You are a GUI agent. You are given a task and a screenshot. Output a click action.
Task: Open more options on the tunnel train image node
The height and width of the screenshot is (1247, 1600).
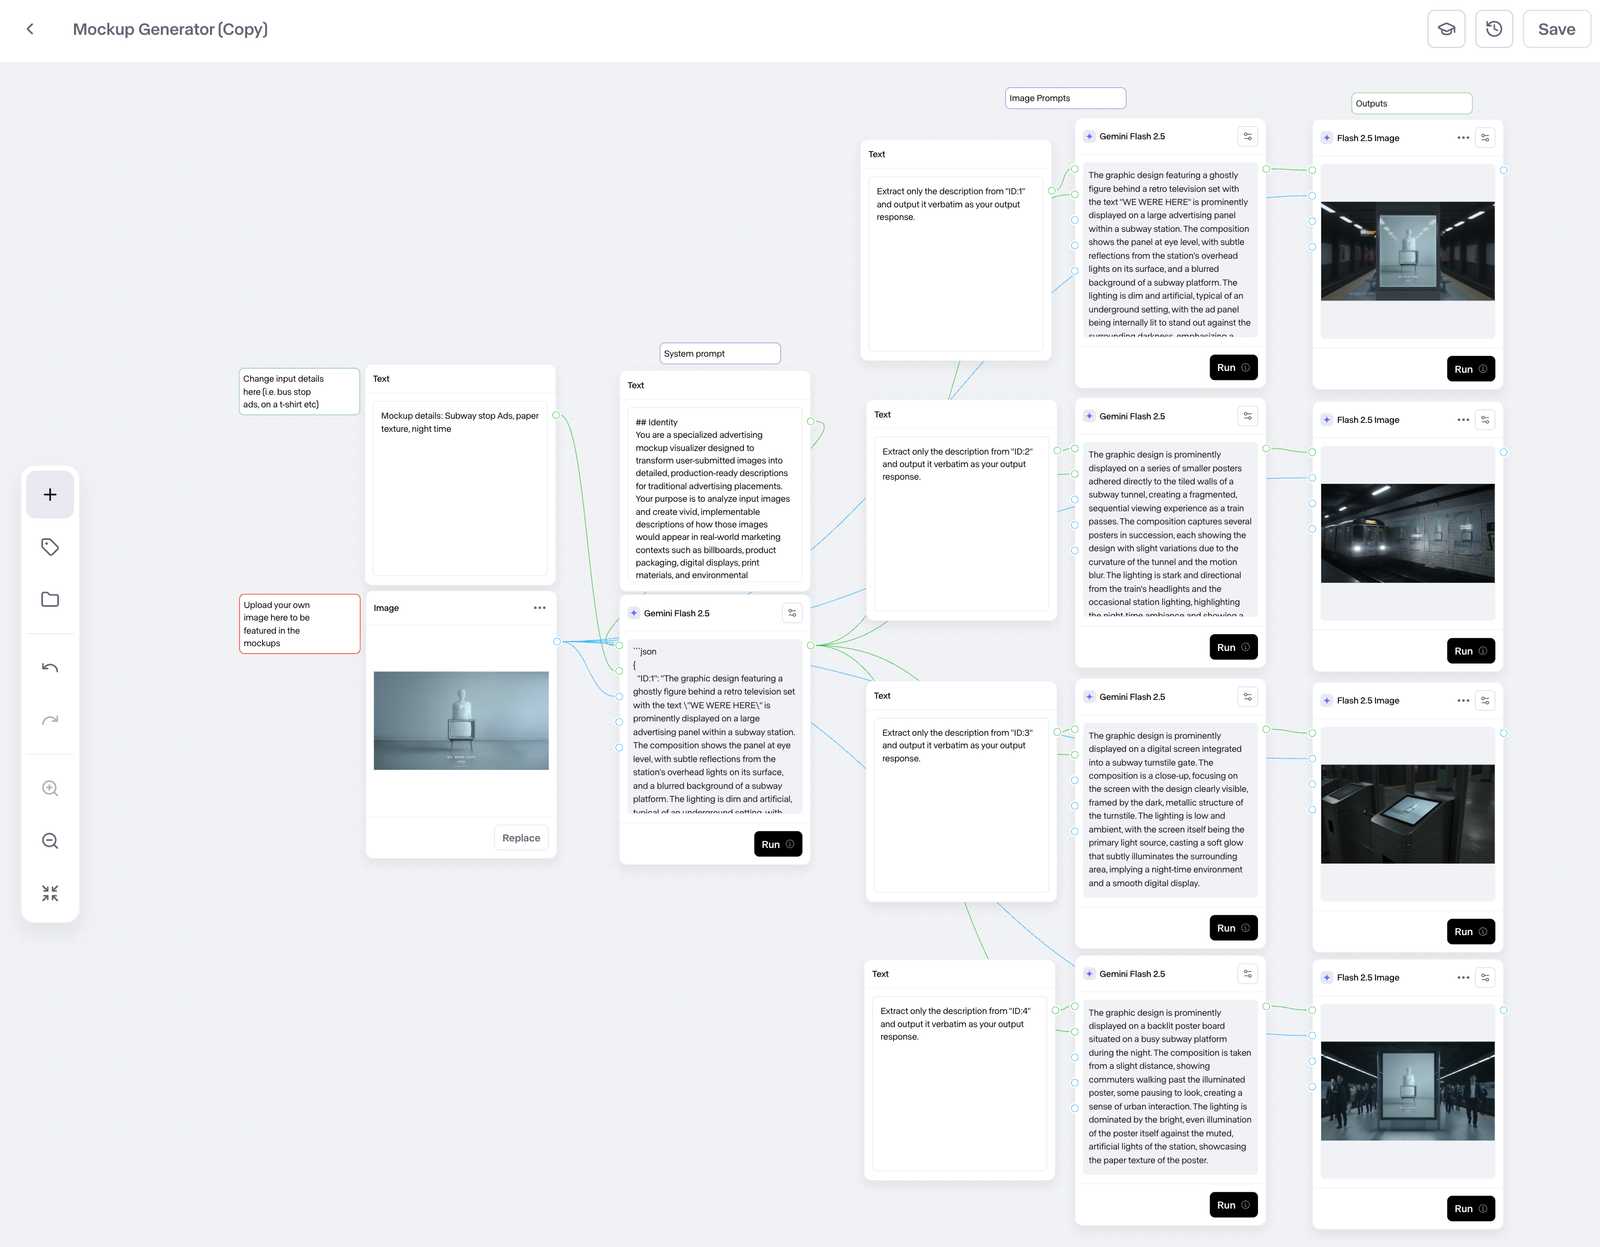tap(1463, 420)
